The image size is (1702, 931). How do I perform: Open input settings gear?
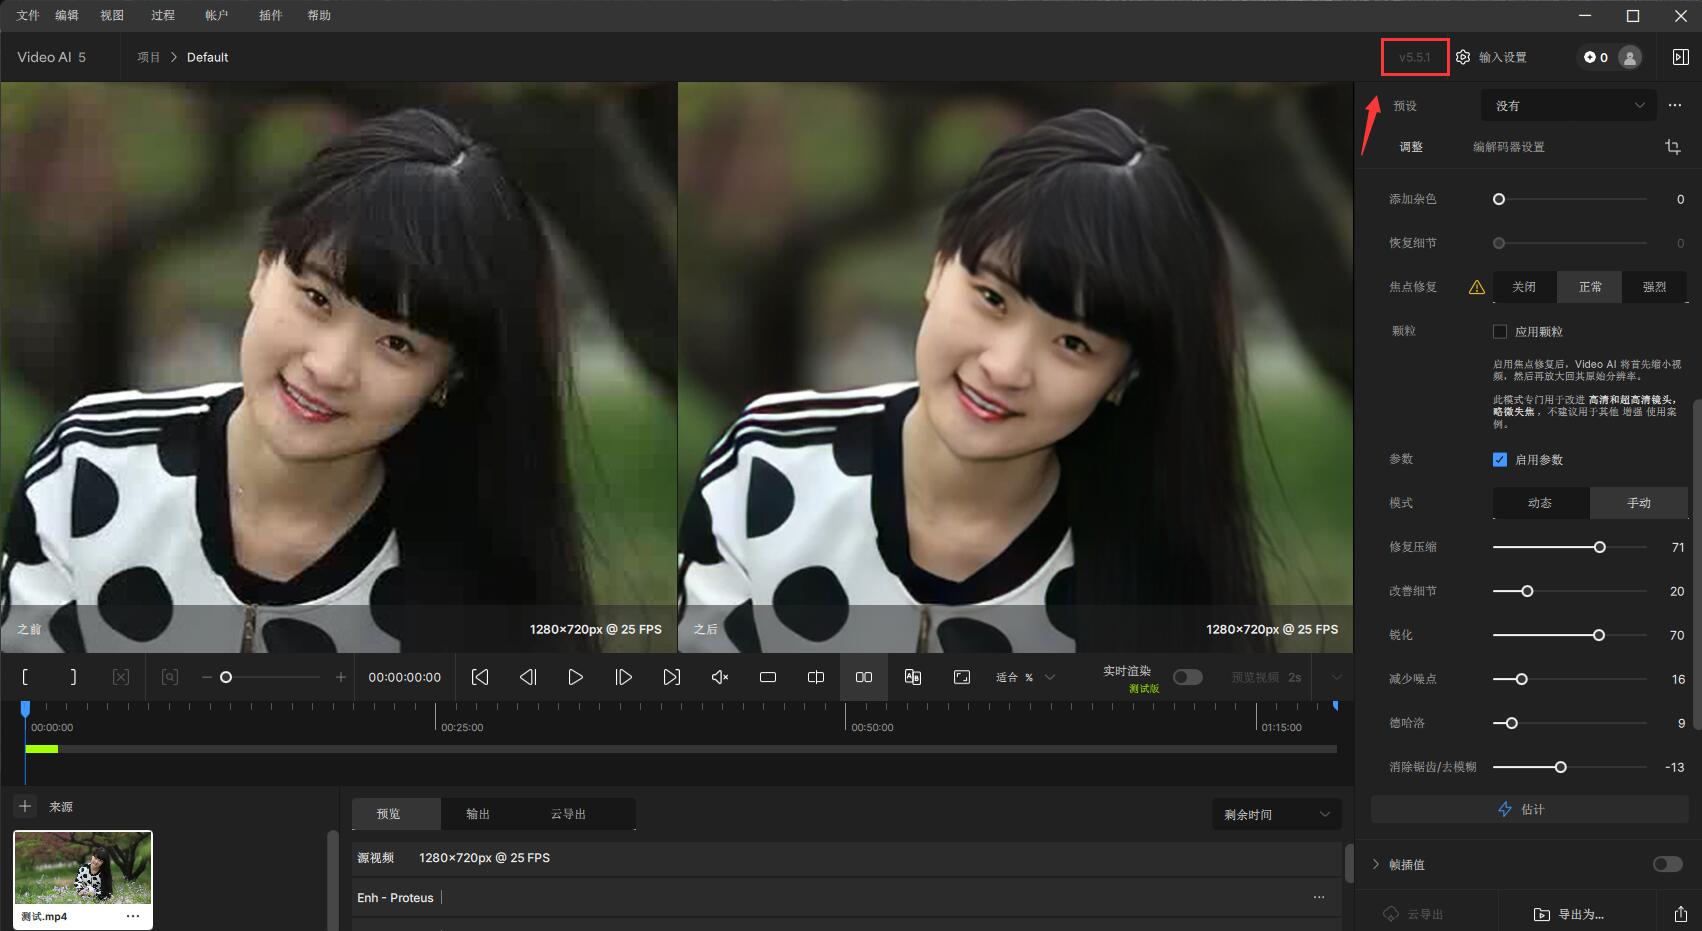pos(1463,57)
